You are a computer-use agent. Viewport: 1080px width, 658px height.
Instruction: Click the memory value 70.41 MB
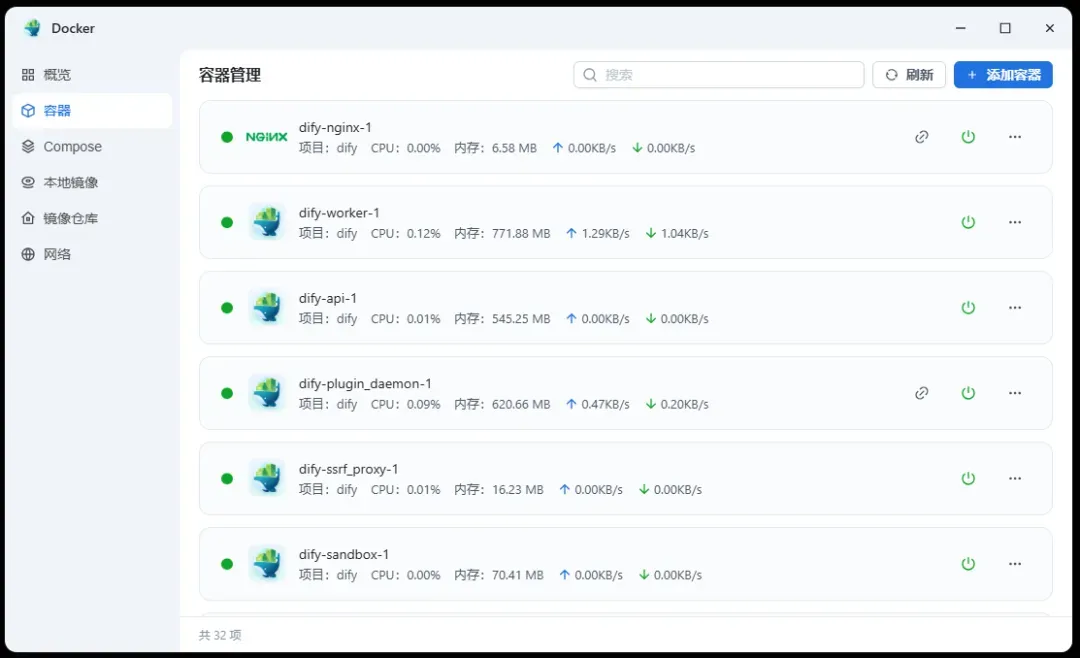pyautogui.click(x=517, y=575)
